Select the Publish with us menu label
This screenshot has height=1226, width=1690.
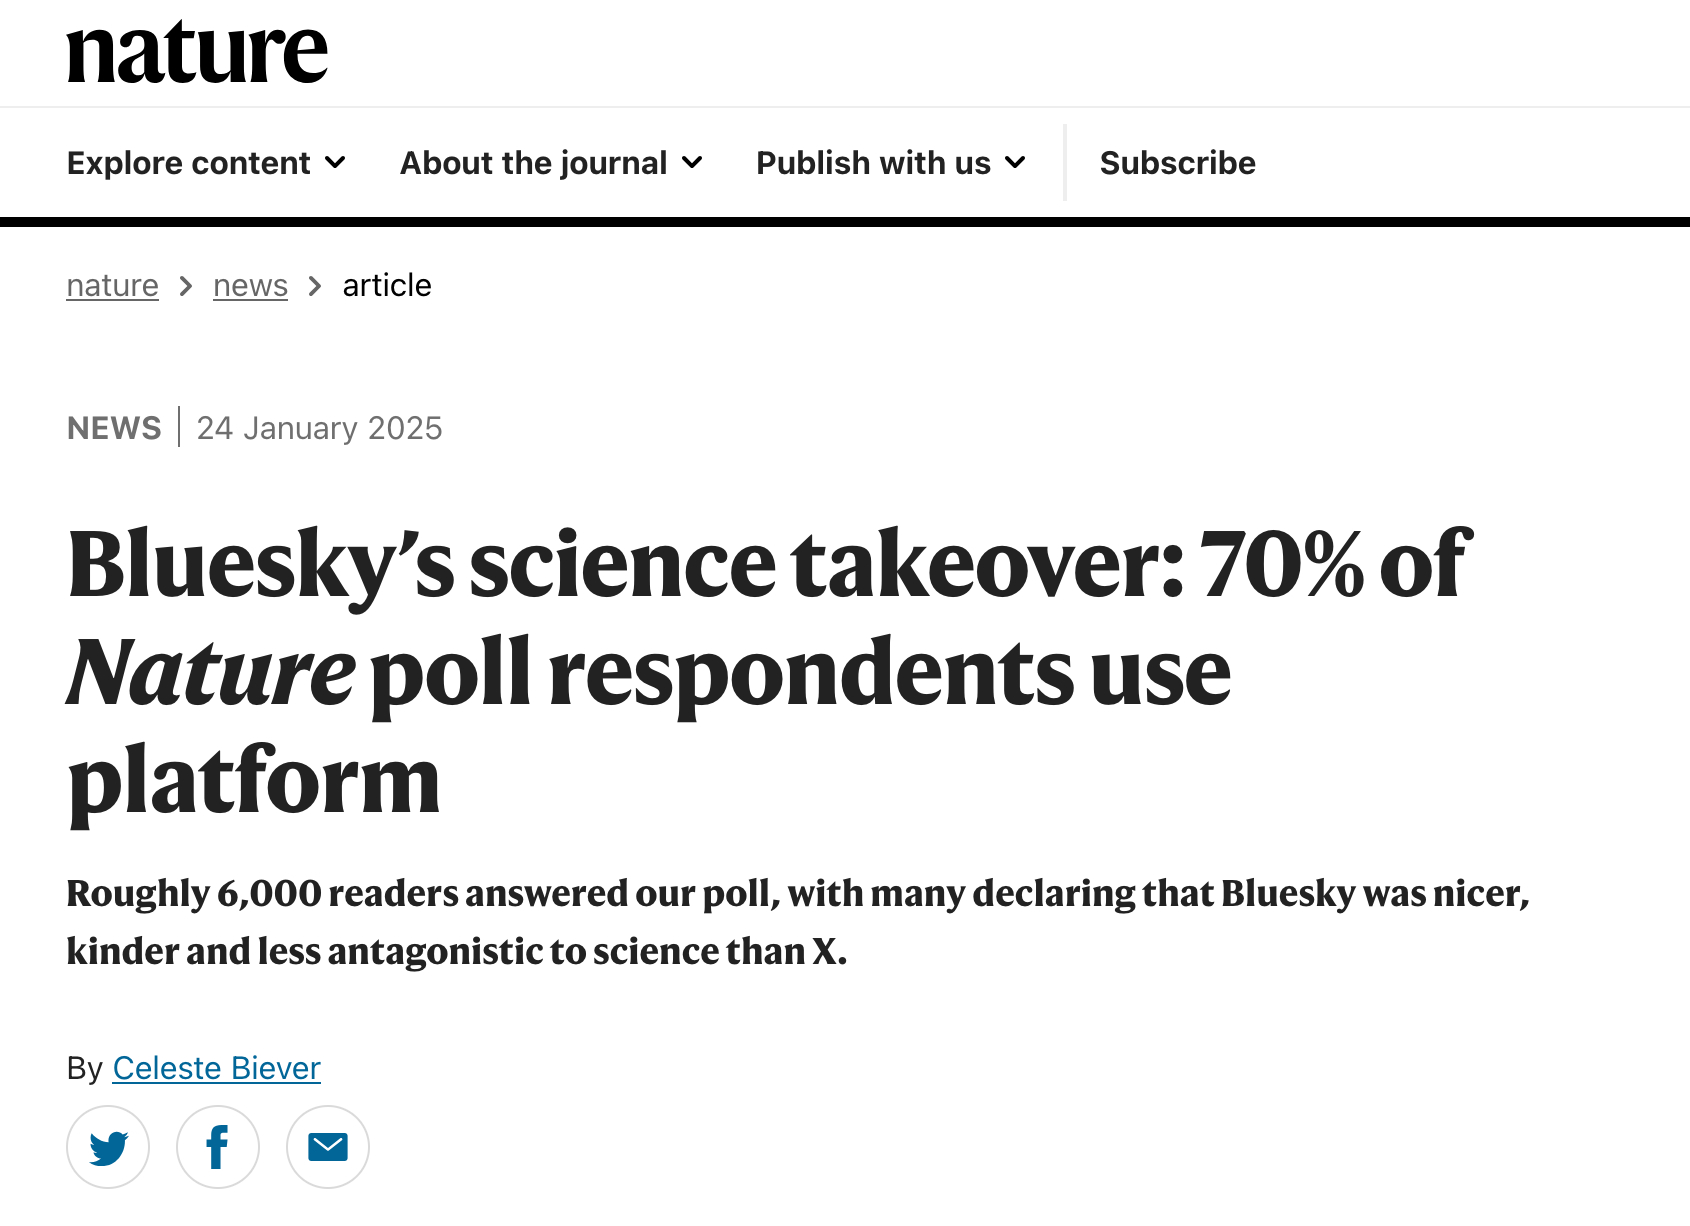[x=873, y=163]
